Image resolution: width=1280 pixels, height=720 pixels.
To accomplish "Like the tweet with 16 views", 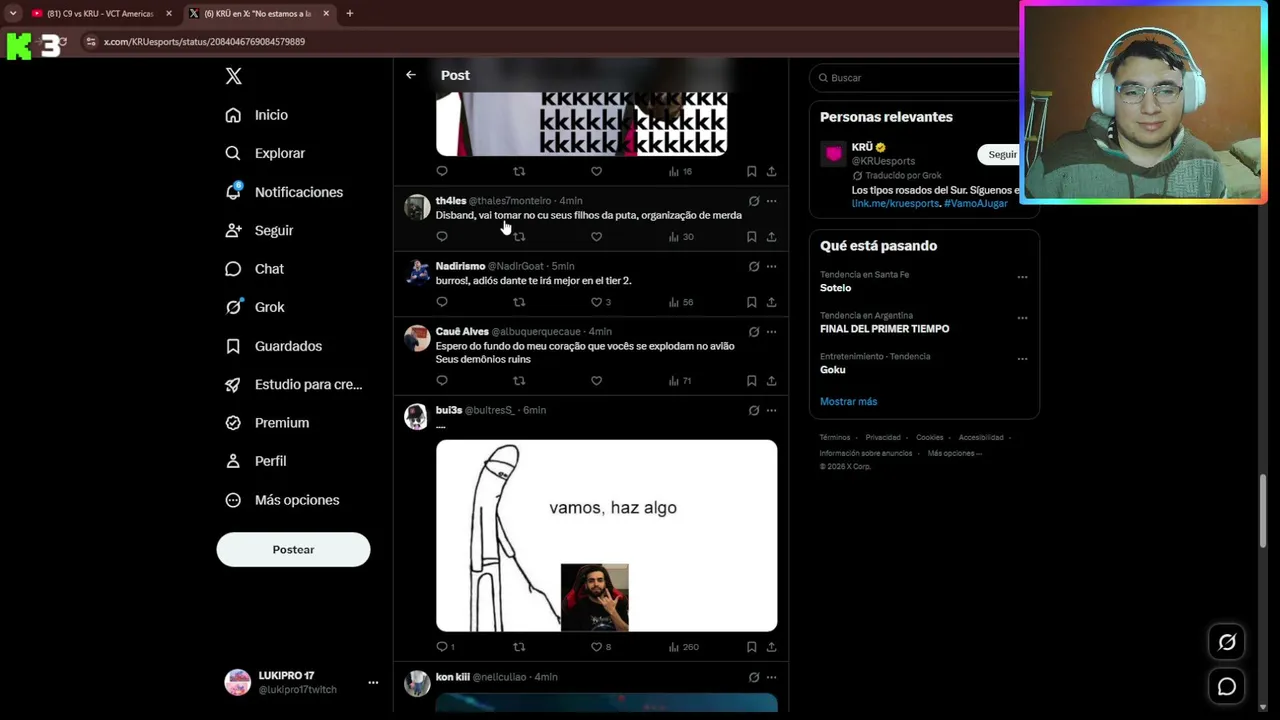I will click(x=596, y=172).
